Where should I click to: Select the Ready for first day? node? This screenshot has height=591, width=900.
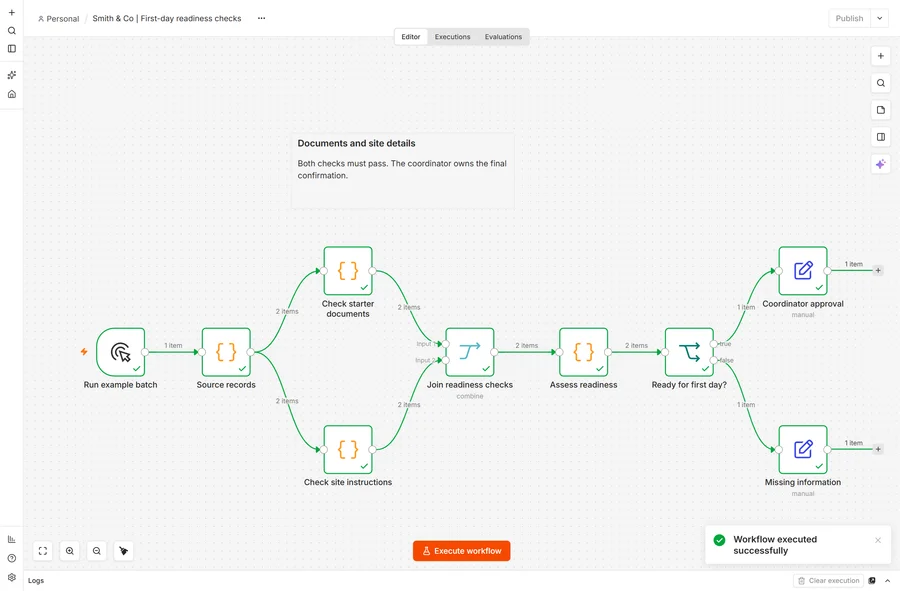click(x=689, y=352)
